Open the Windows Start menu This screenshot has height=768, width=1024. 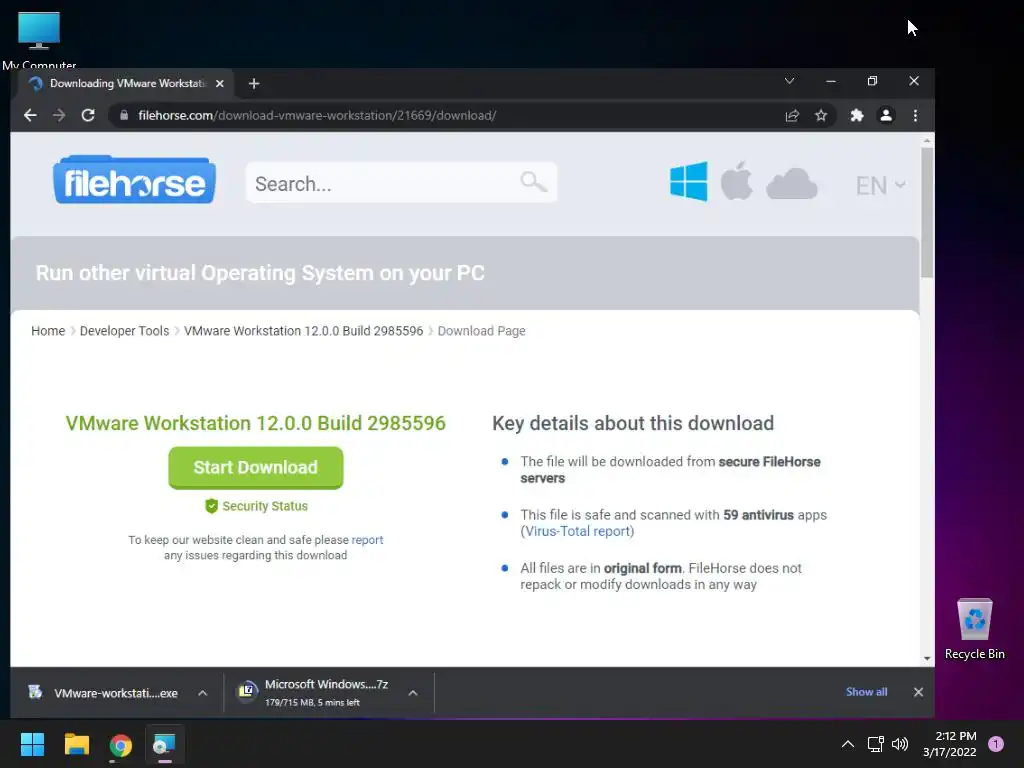(32, 744)
